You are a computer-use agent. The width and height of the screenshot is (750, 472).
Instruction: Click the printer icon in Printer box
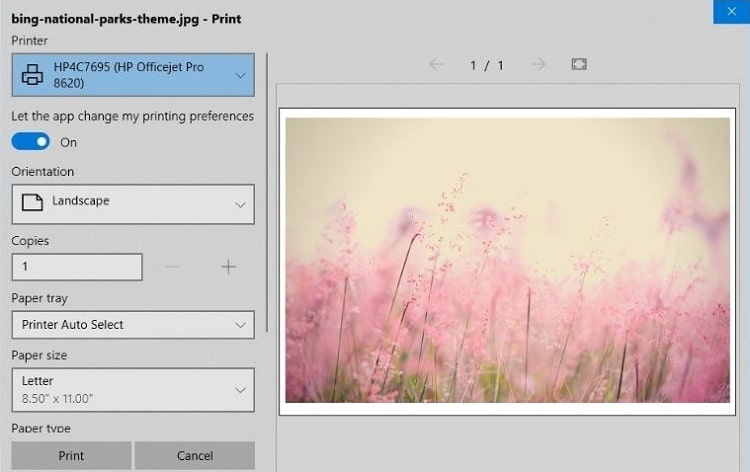[x=32, y=75]
